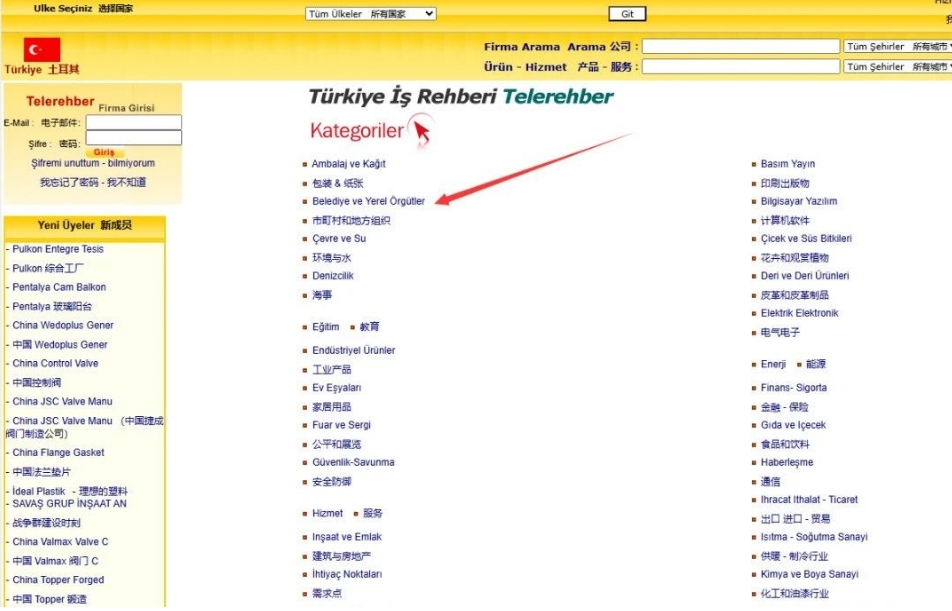Open İdeal Plastik member link
This screenshot has width=952, height=611.
point(38,491)
